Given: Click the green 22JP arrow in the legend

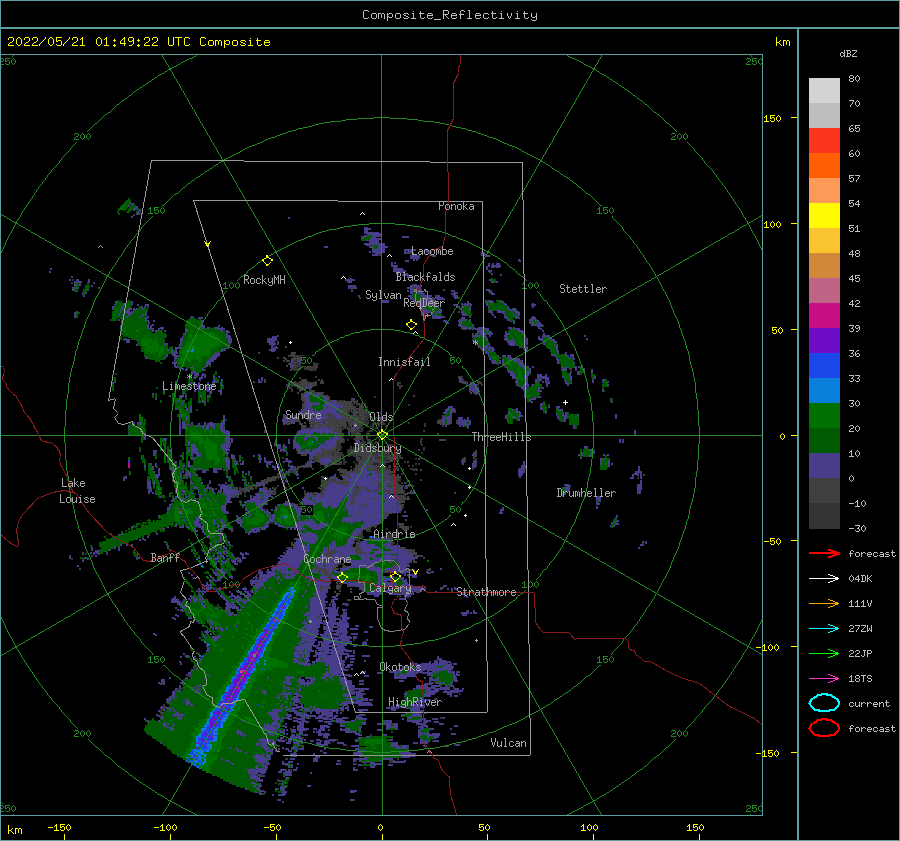Looking at the screenshot, I should [x=824, y=653].
